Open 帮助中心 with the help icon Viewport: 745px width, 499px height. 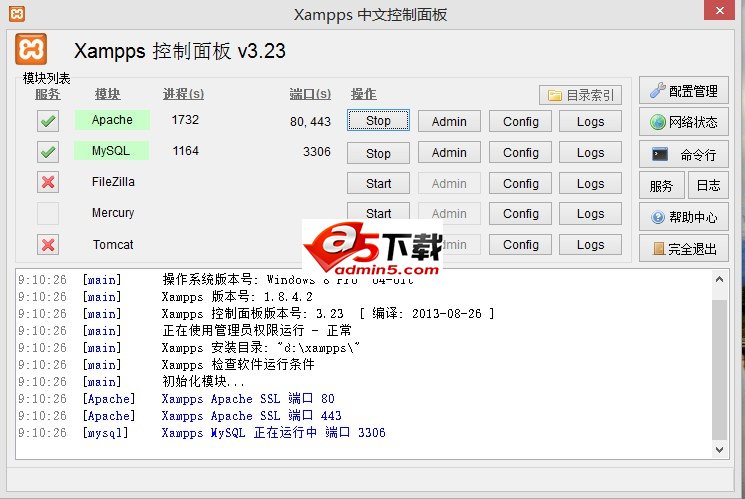(x=683, y=217)
